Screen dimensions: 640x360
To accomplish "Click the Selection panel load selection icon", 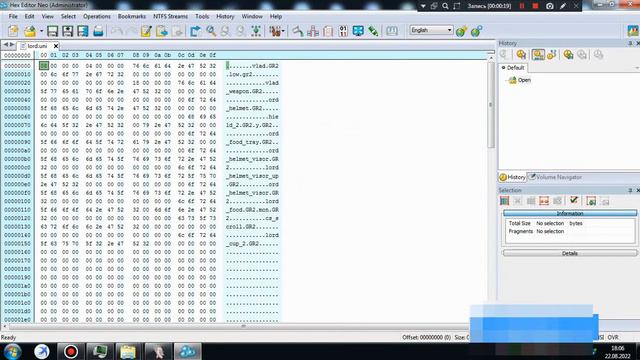I will coord(591,201).
